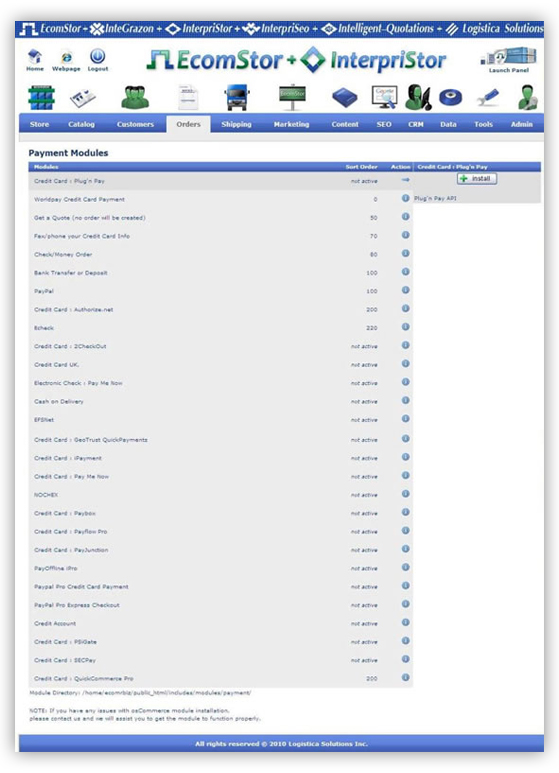Click the CRM person icon
The image size is (559, 773).
pyautogui.click(x=418, y=97)
